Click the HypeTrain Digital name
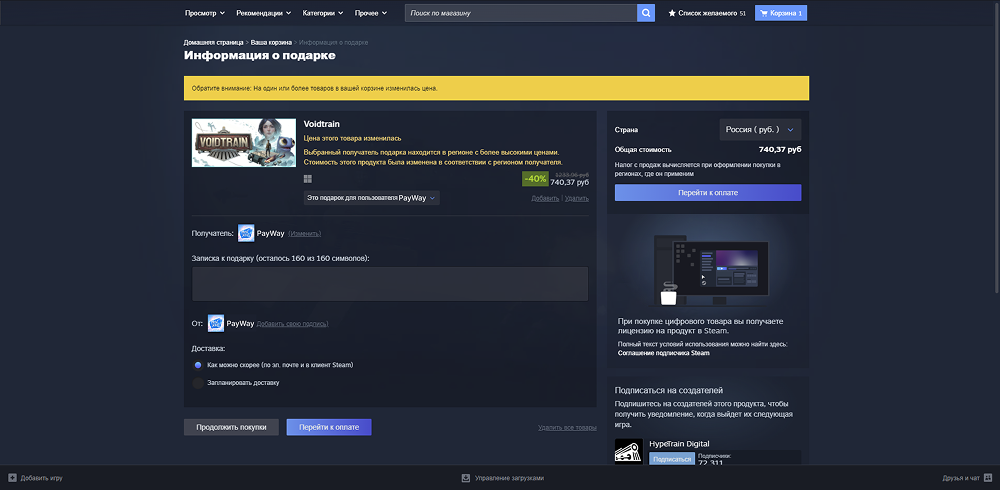 (679, 443)
